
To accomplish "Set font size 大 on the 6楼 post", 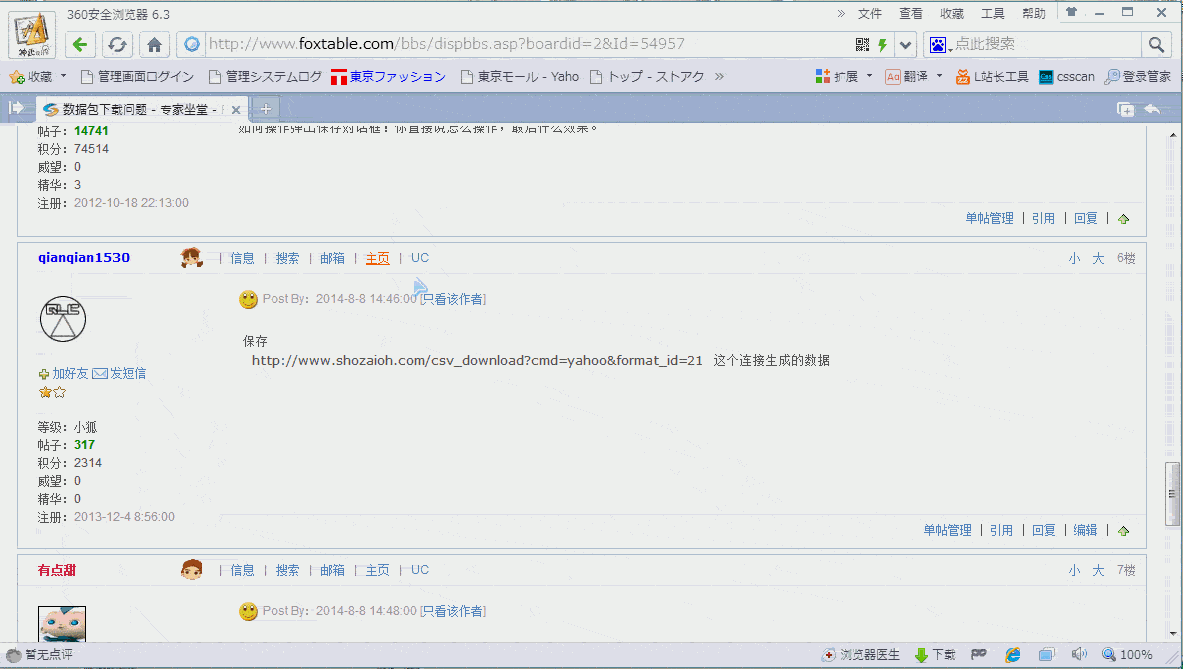I will pyautogui.click(x=1098, y=259).
